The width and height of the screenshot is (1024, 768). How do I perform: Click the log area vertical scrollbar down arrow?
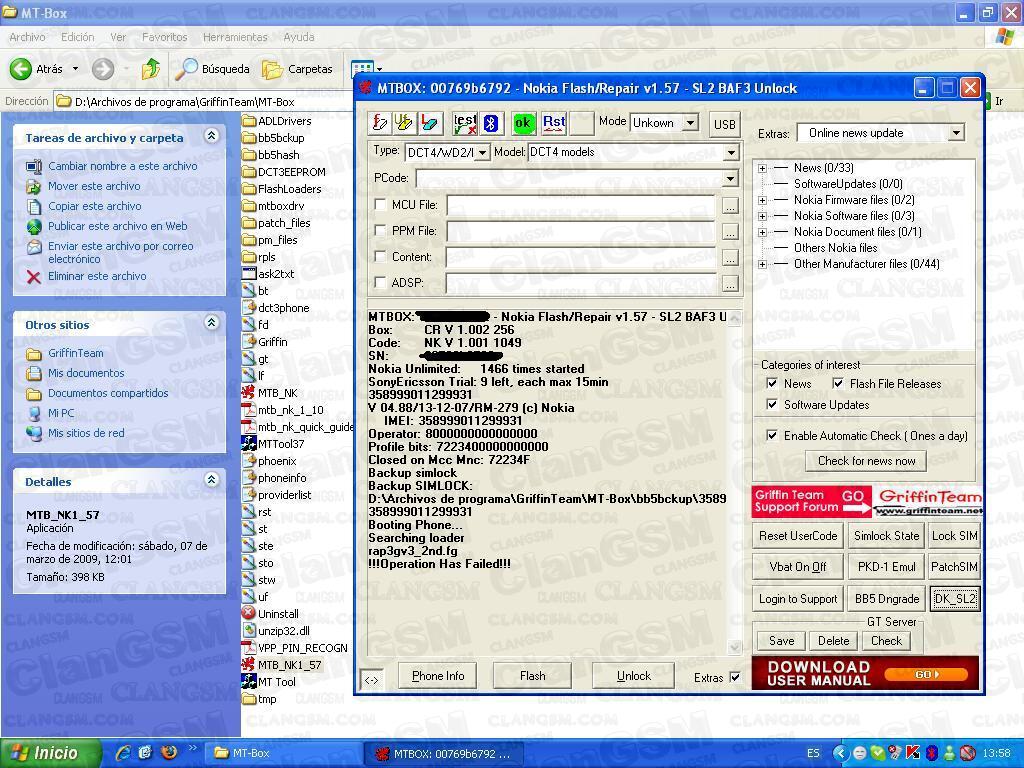click(734, 647)
